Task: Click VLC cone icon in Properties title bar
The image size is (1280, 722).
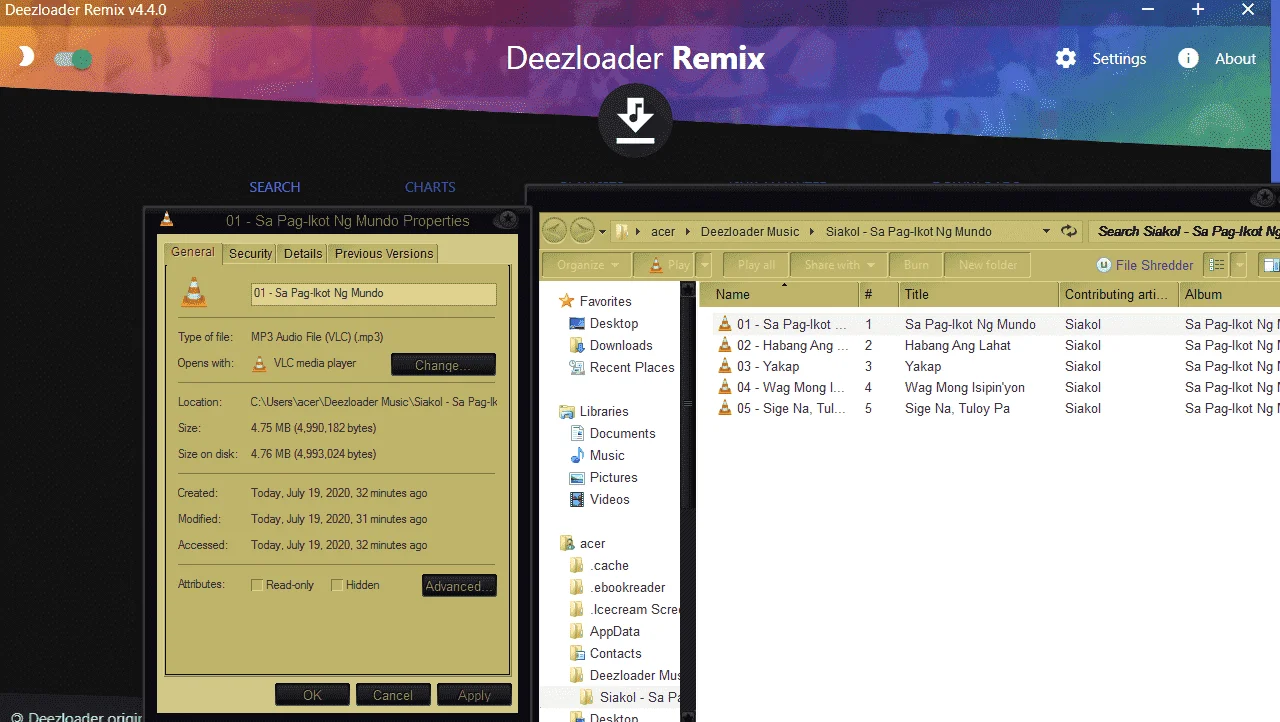Action: [166, 219]
